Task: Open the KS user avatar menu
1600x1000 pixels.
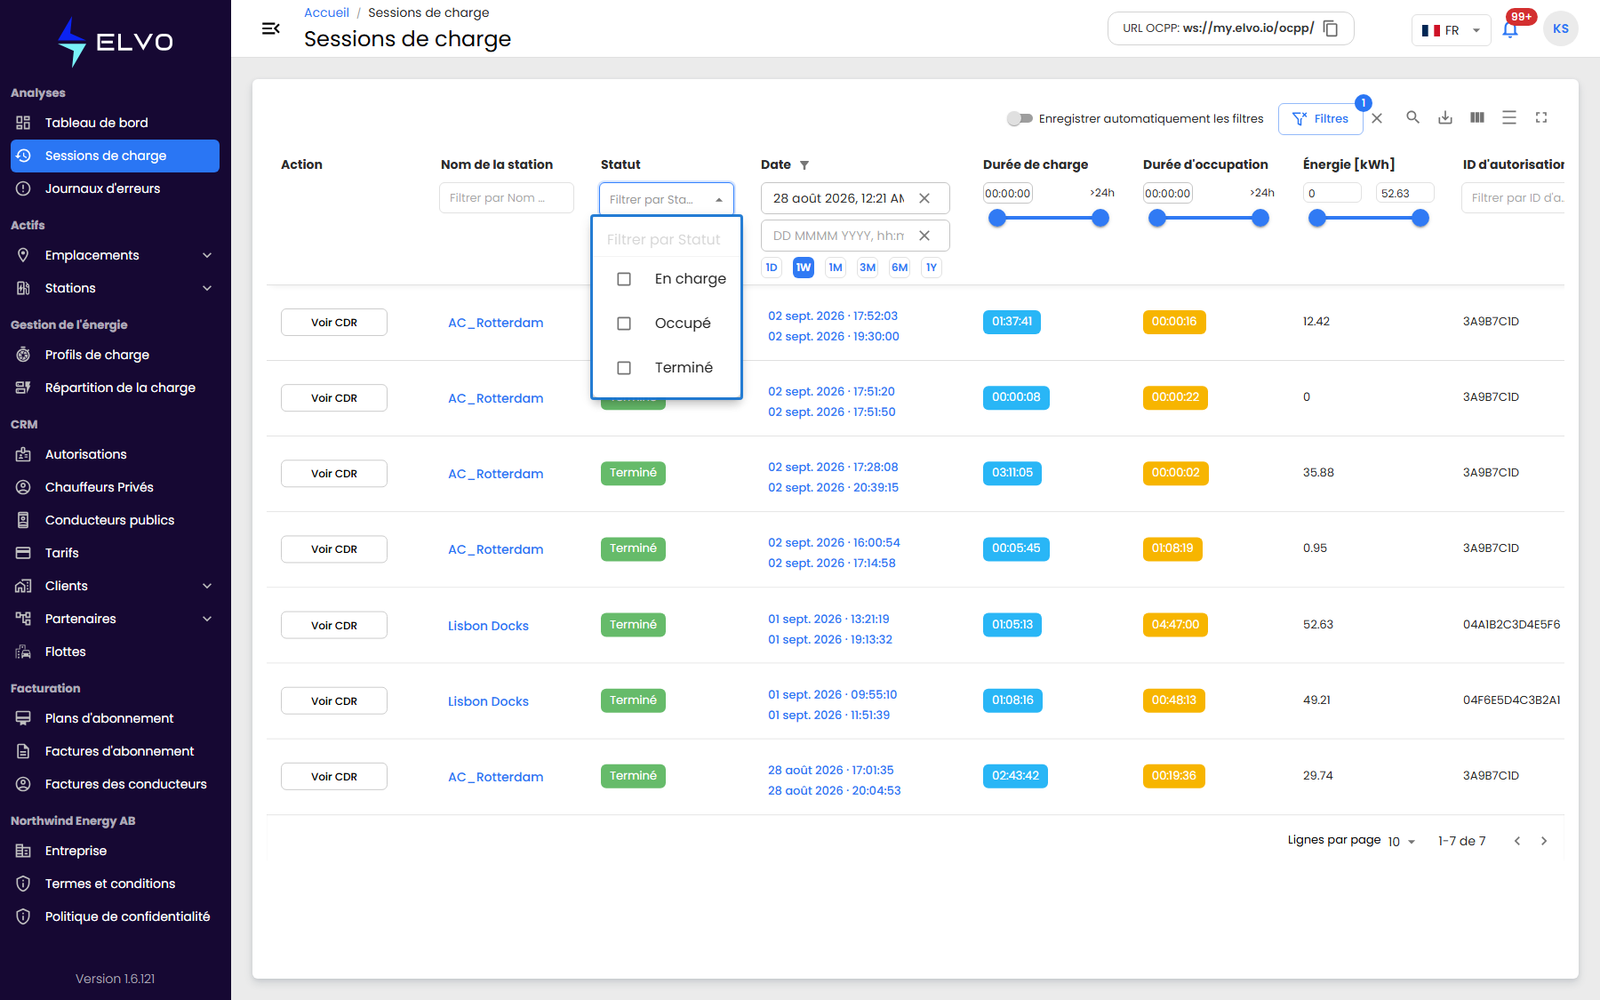Action: click(x=1561, y=29)
